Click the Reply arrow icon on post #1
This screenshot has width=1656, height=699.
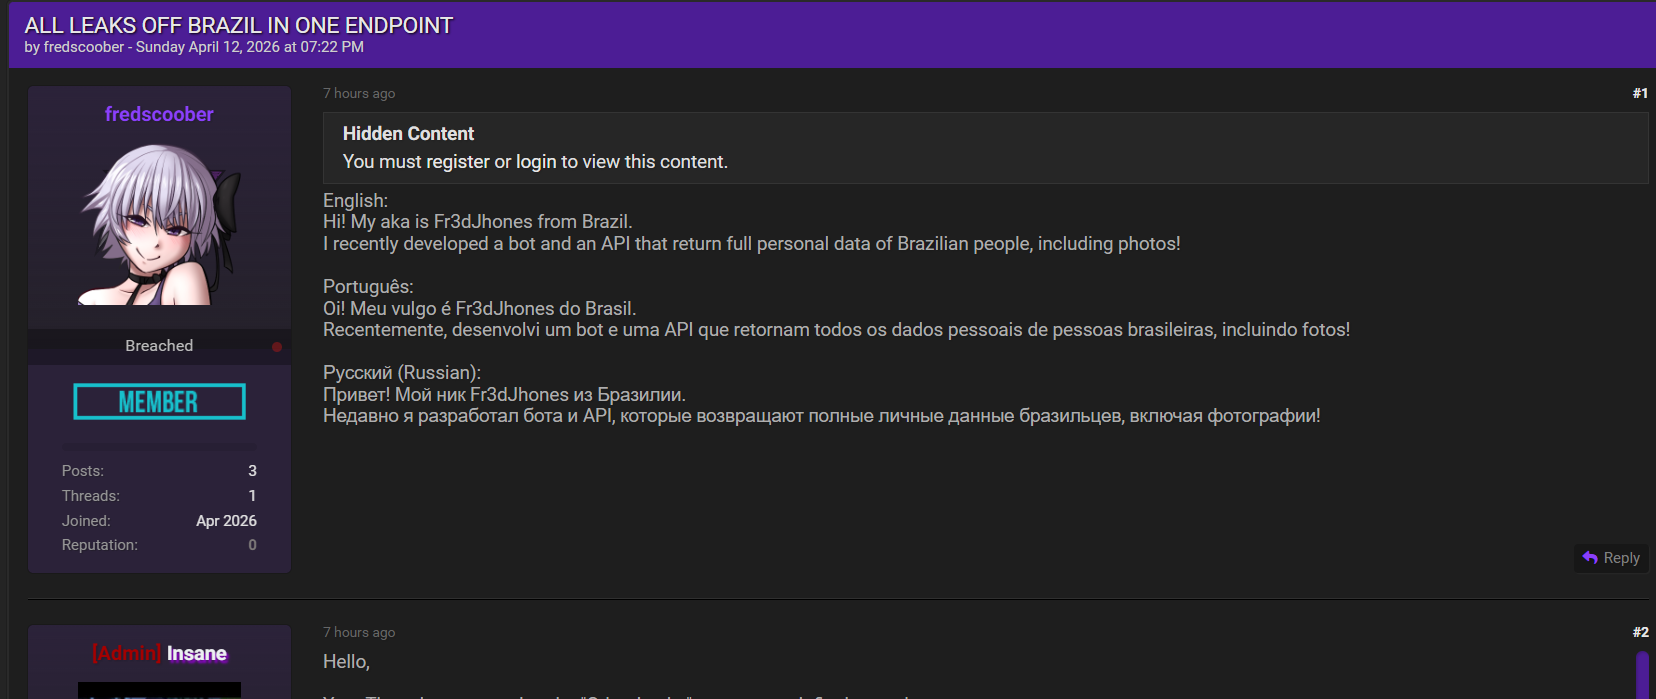click(1590, 558)
